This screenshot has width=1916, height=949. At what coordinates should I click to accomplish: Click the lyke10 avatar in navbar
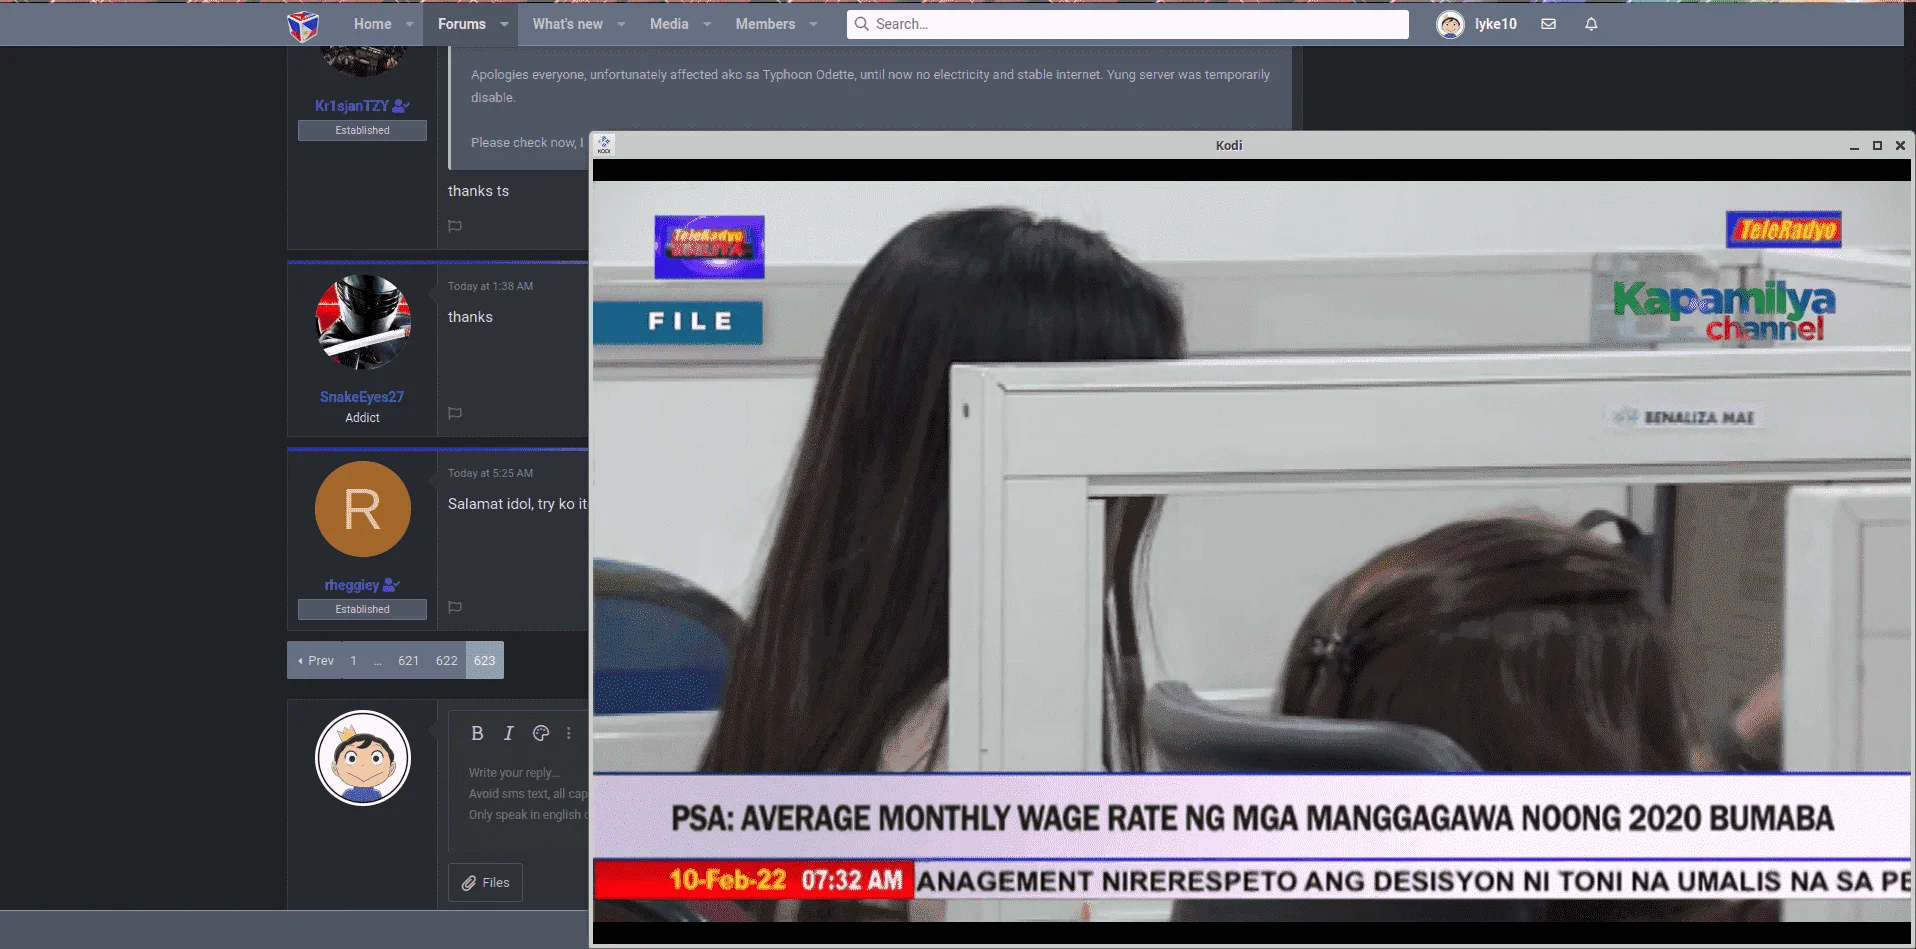point(1450,24)
